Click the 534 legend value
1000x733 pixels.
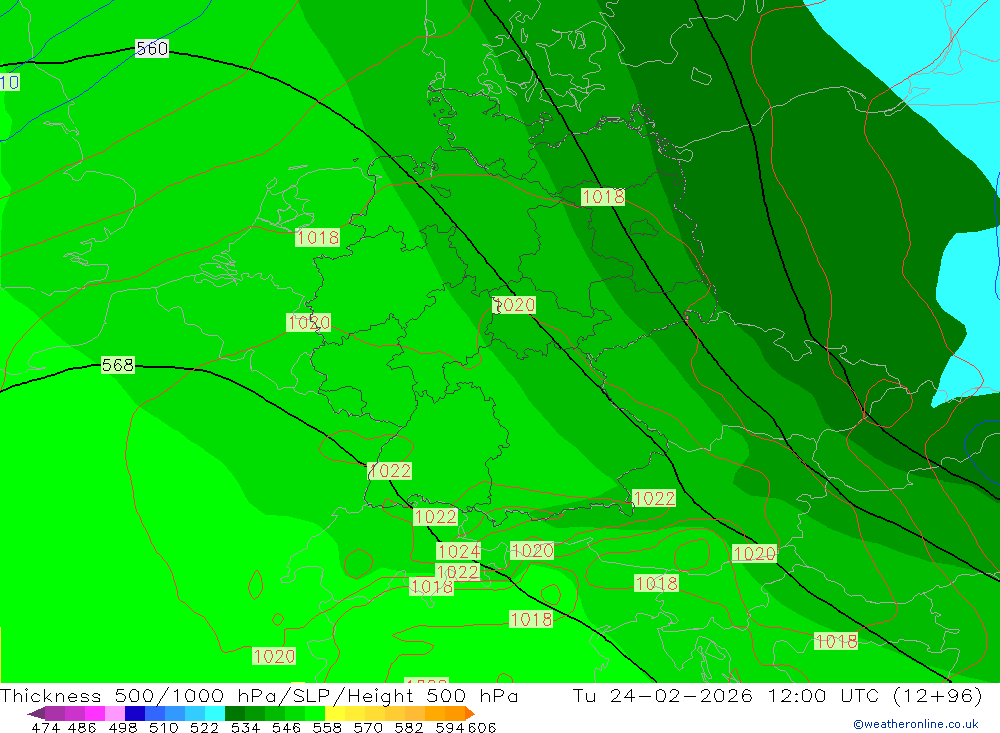tap(246, 727)
